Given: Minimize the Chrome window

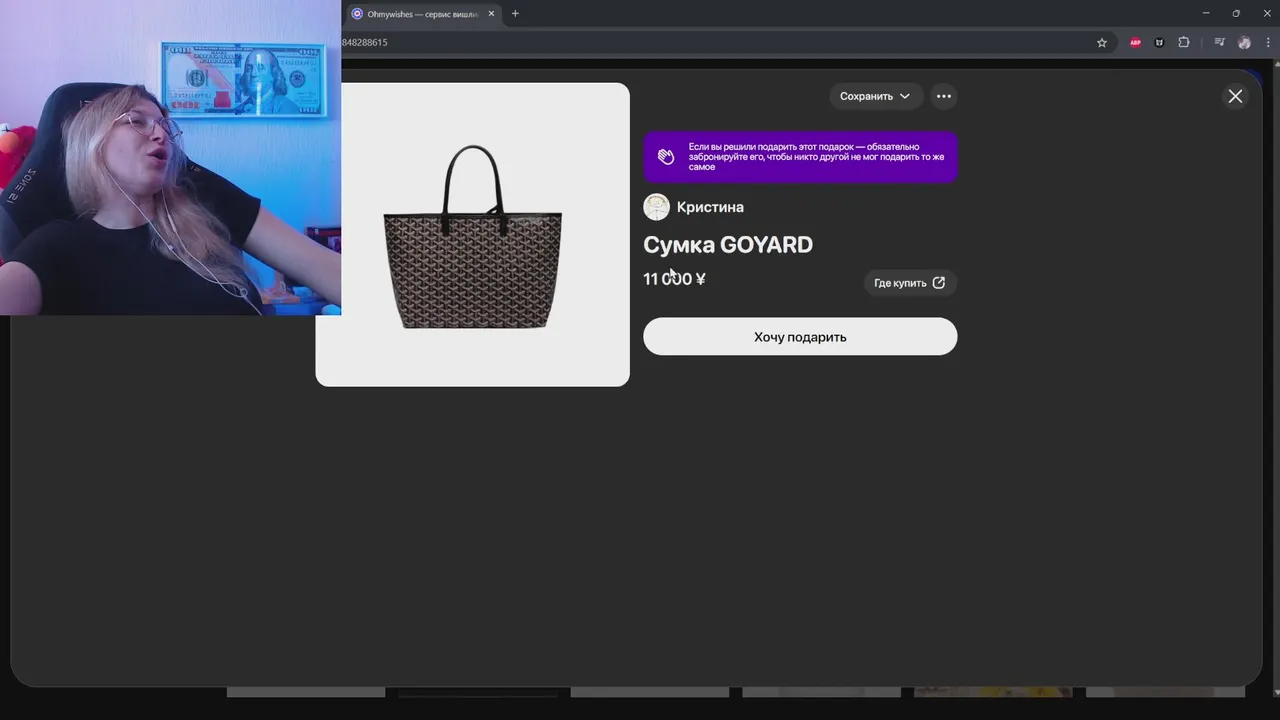Looking at the screenshot, I should tap(1206, 14).
